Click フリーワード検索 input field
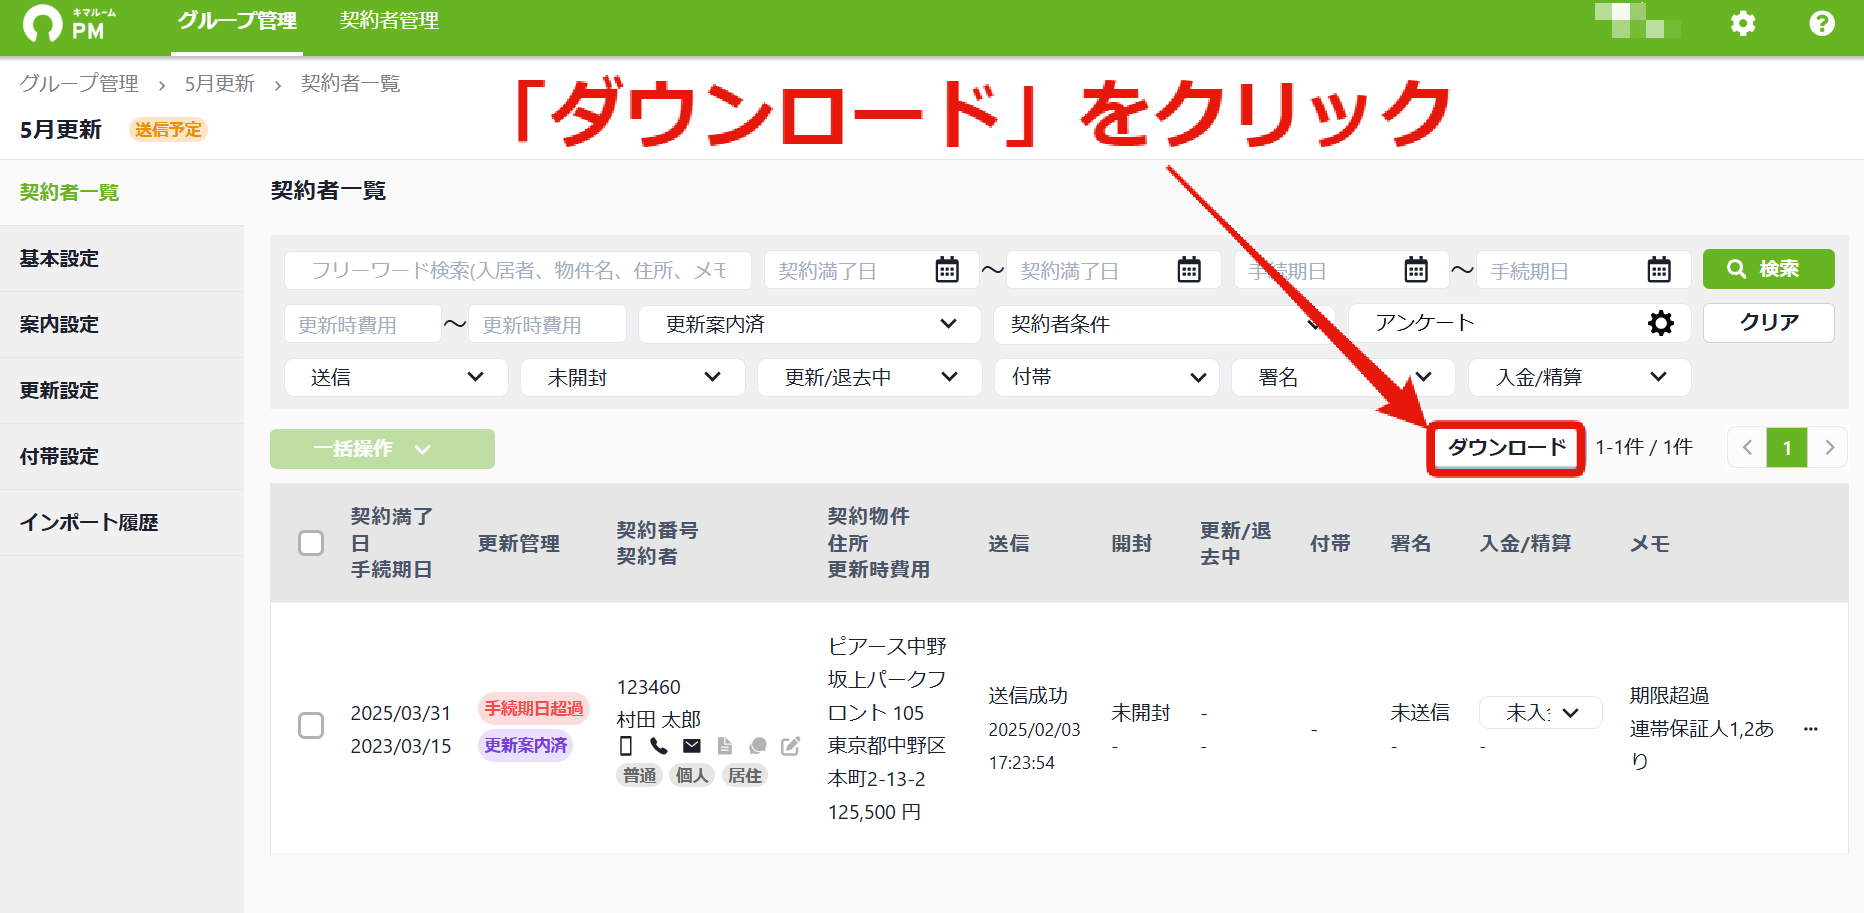 tap(518, 270)
